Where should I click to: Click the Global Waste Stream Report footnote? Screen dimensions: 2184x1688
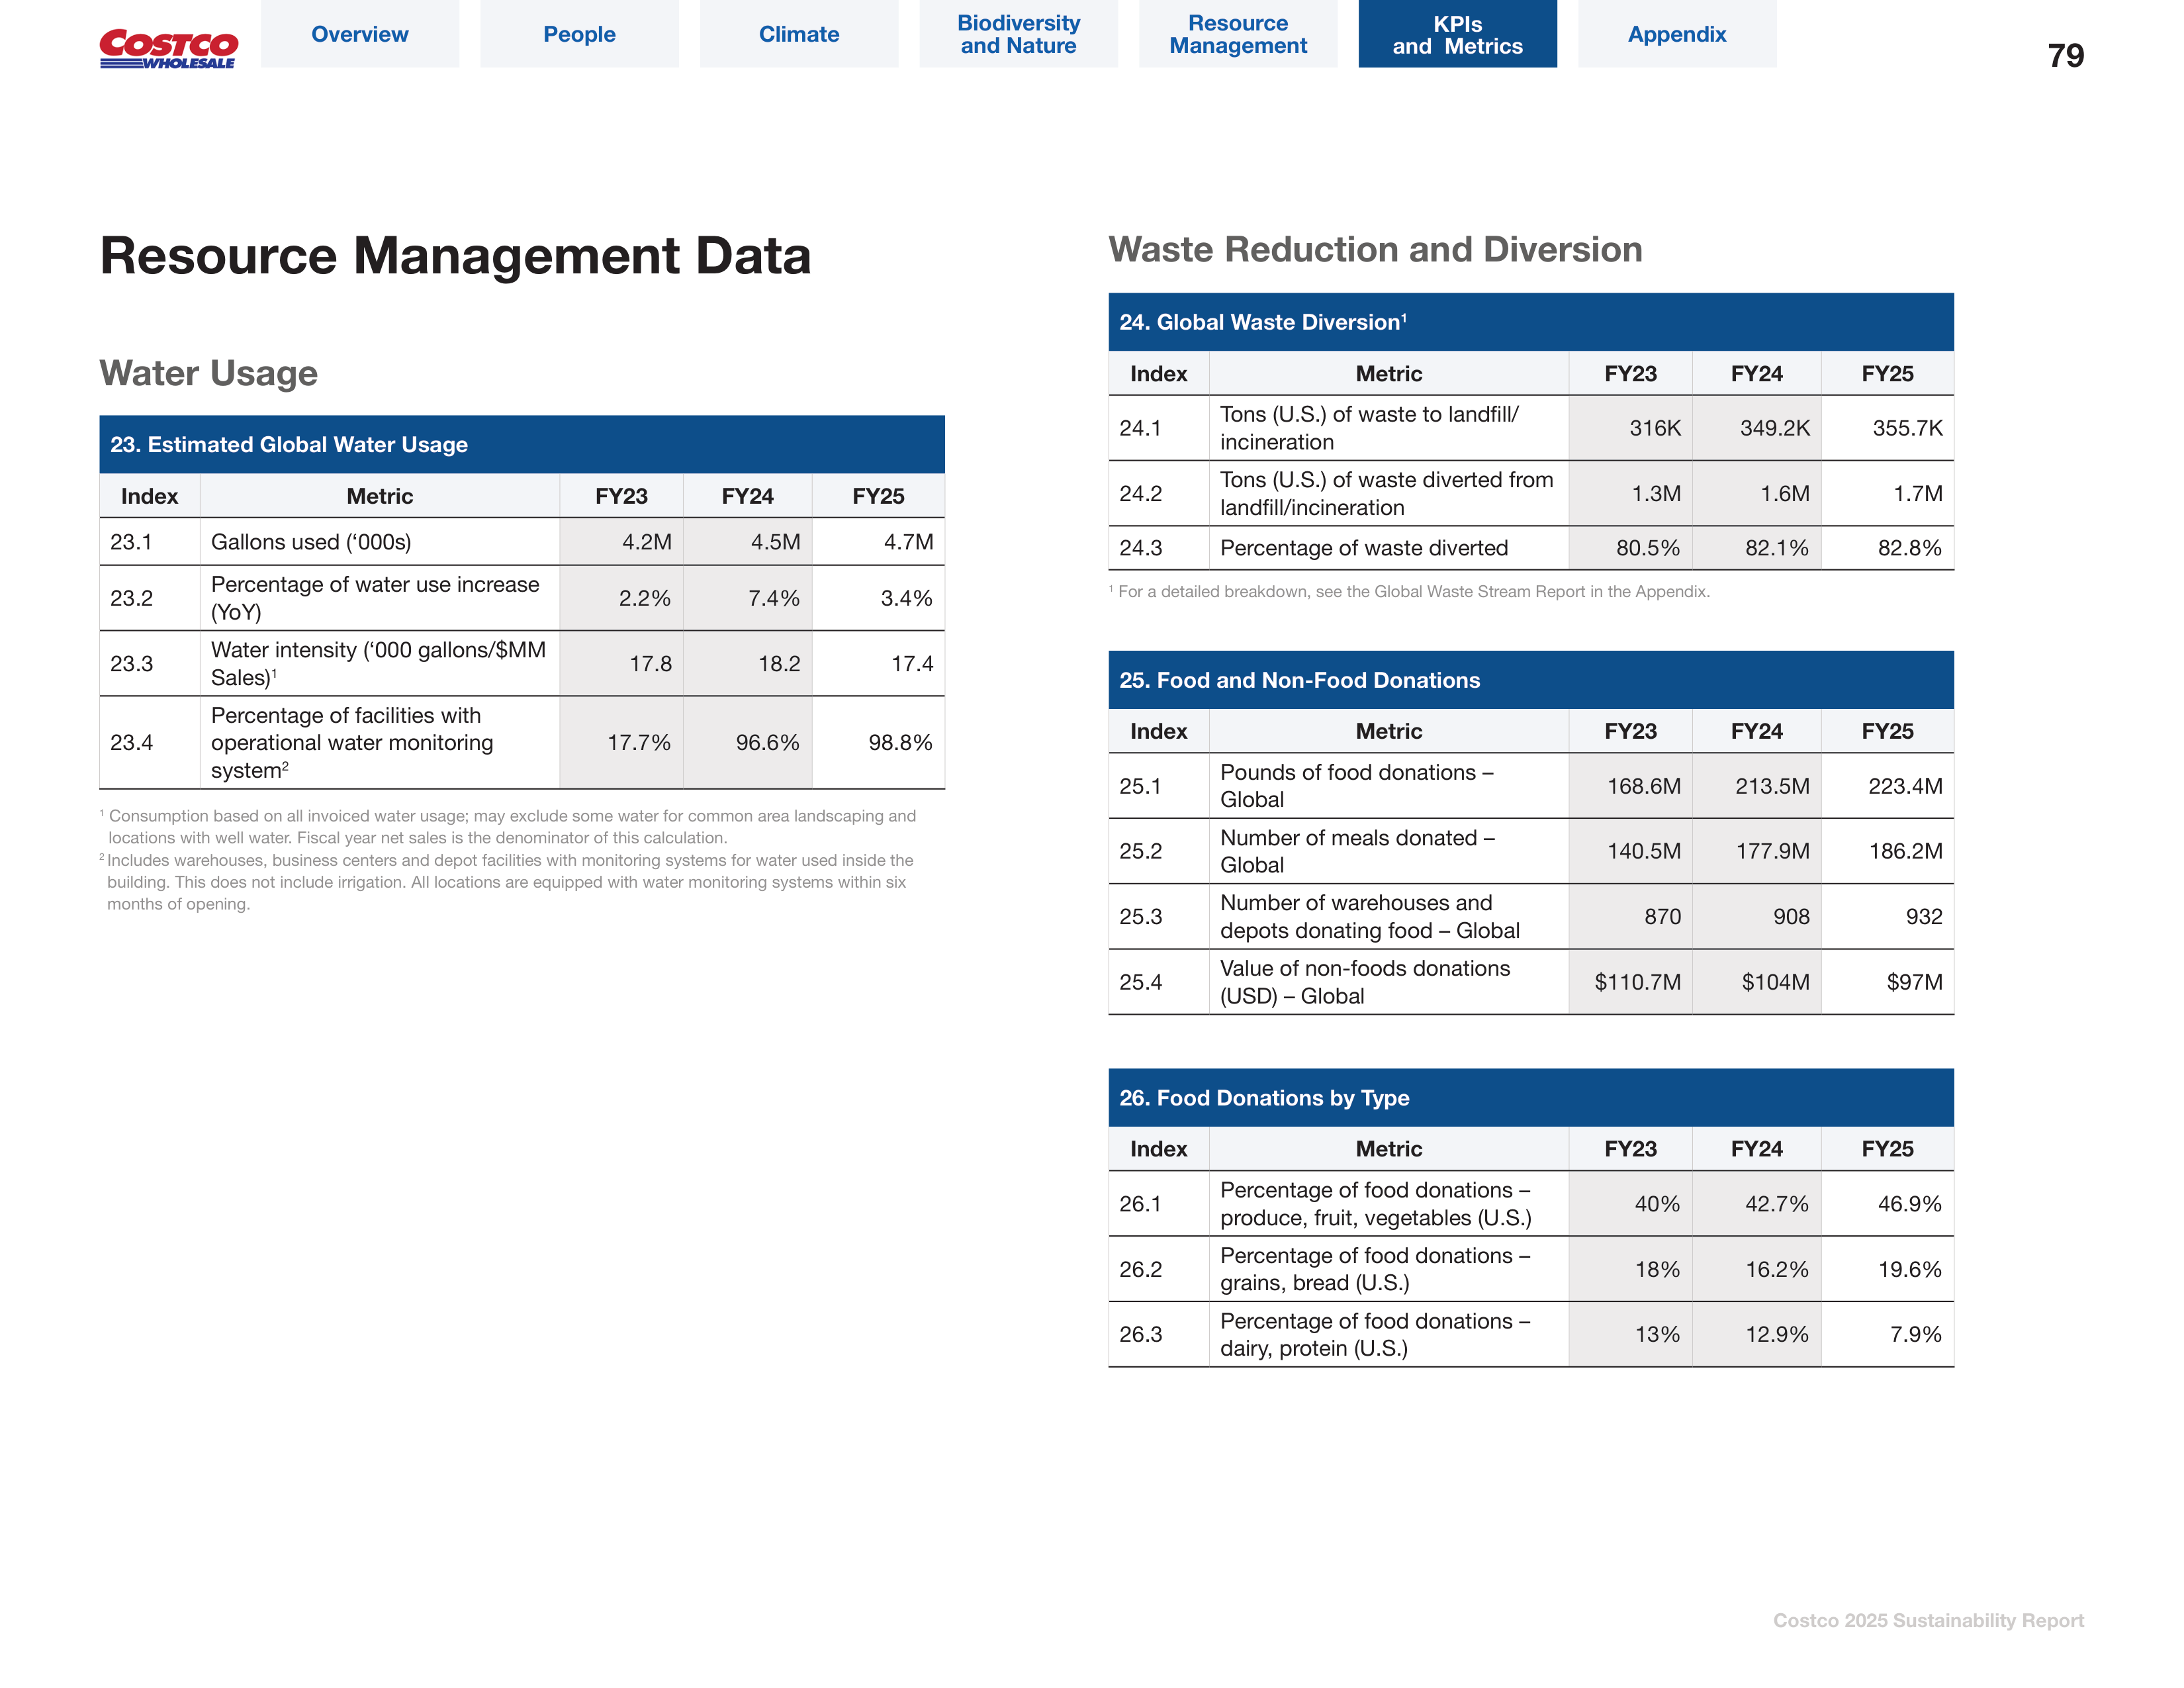(1409, 592)
